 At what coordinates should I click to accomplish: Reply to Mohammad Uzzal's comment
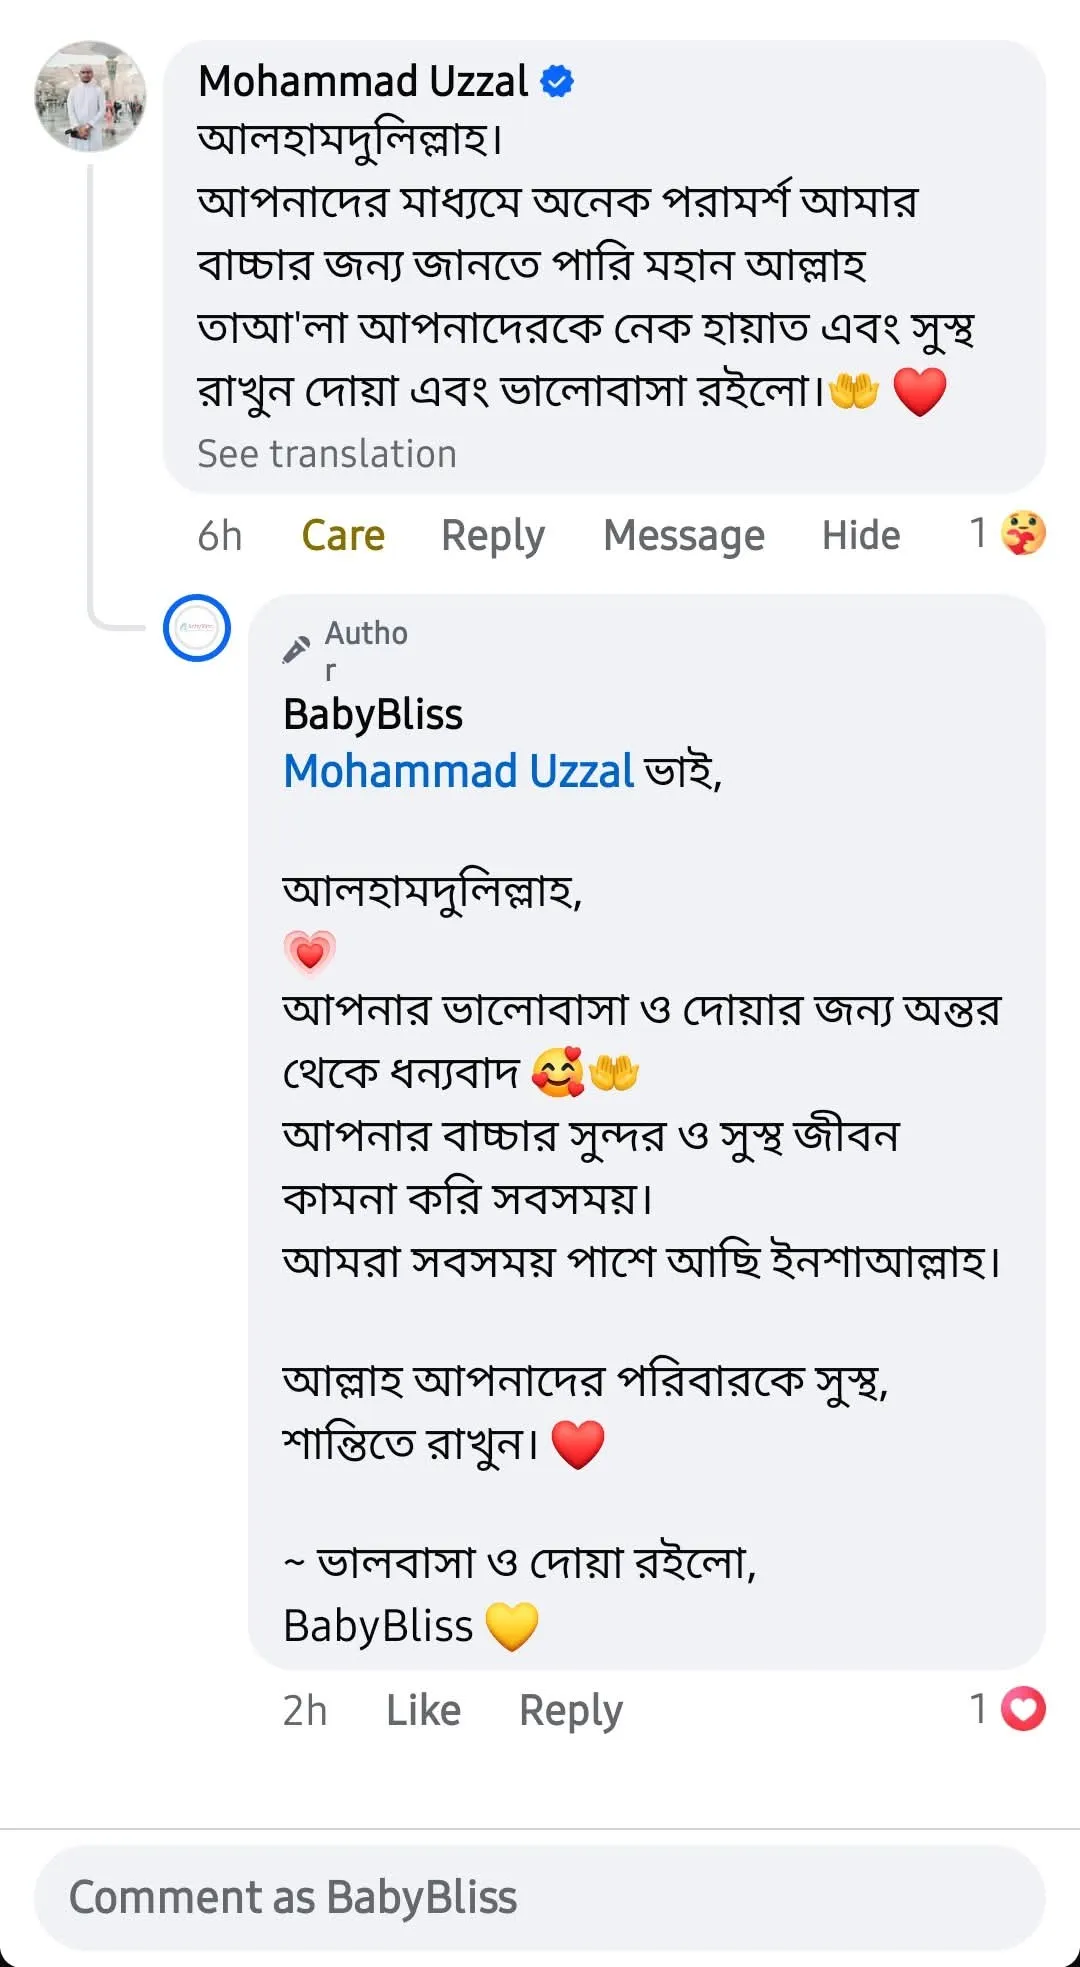click(x=493, y=536)
